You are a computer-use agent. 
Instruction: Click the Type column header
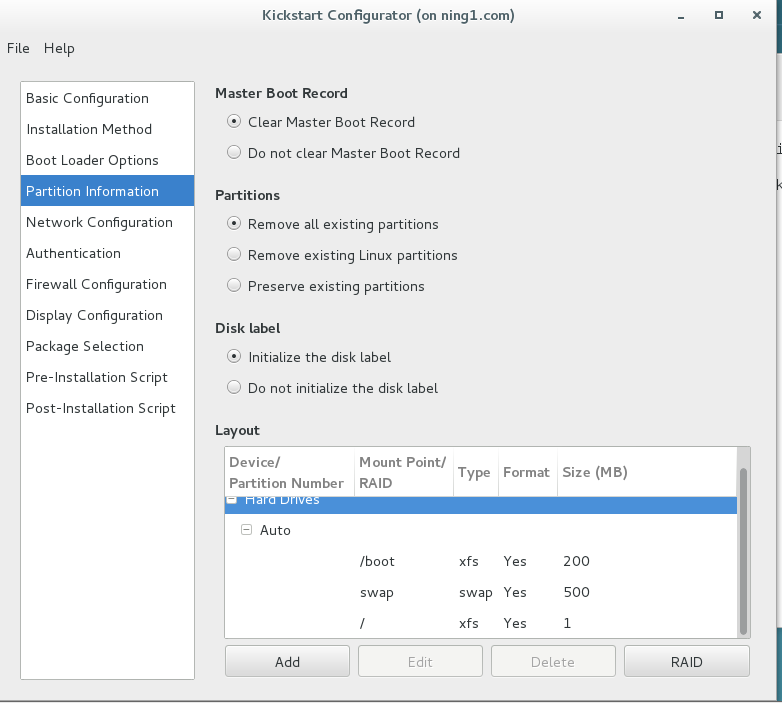tap(476, 472)
